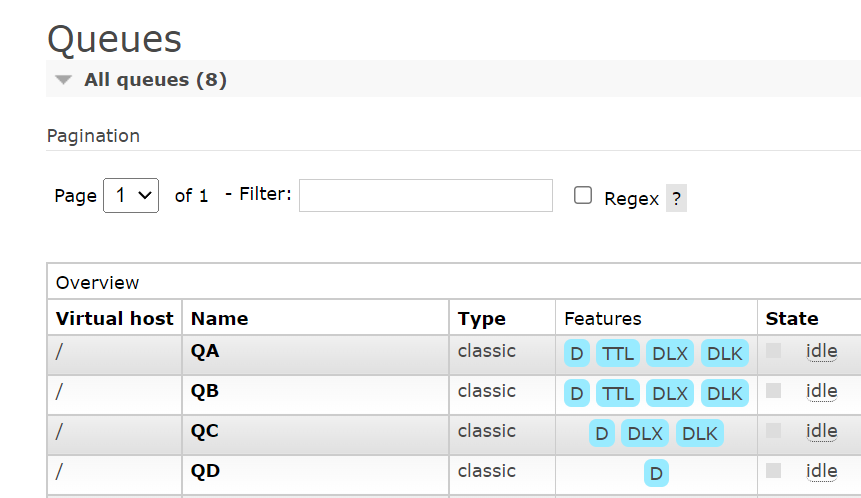Click the idle state of queue QD
Viewport: 861px width, 498px height.
click(821, 472)
